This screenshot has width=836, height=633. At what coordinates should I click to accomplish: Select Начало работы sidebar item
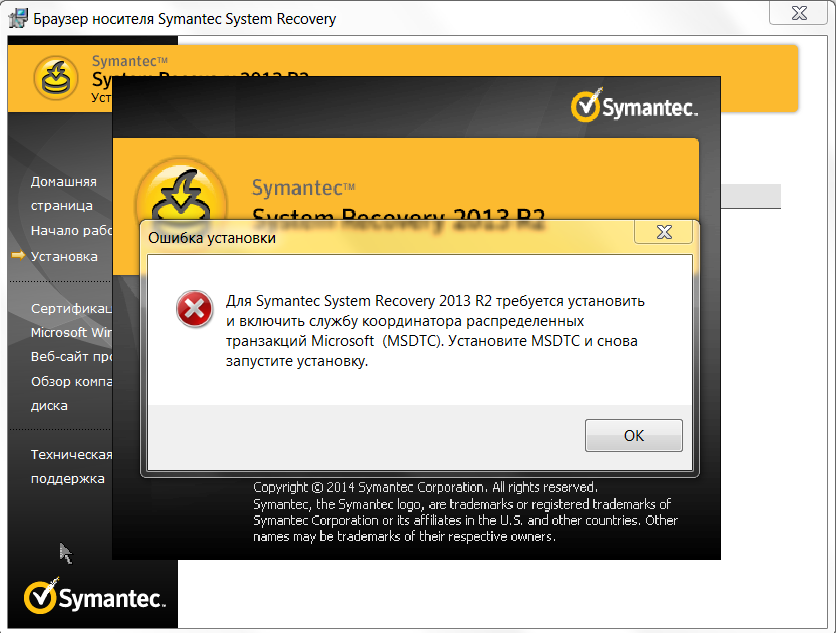[71, 231]
